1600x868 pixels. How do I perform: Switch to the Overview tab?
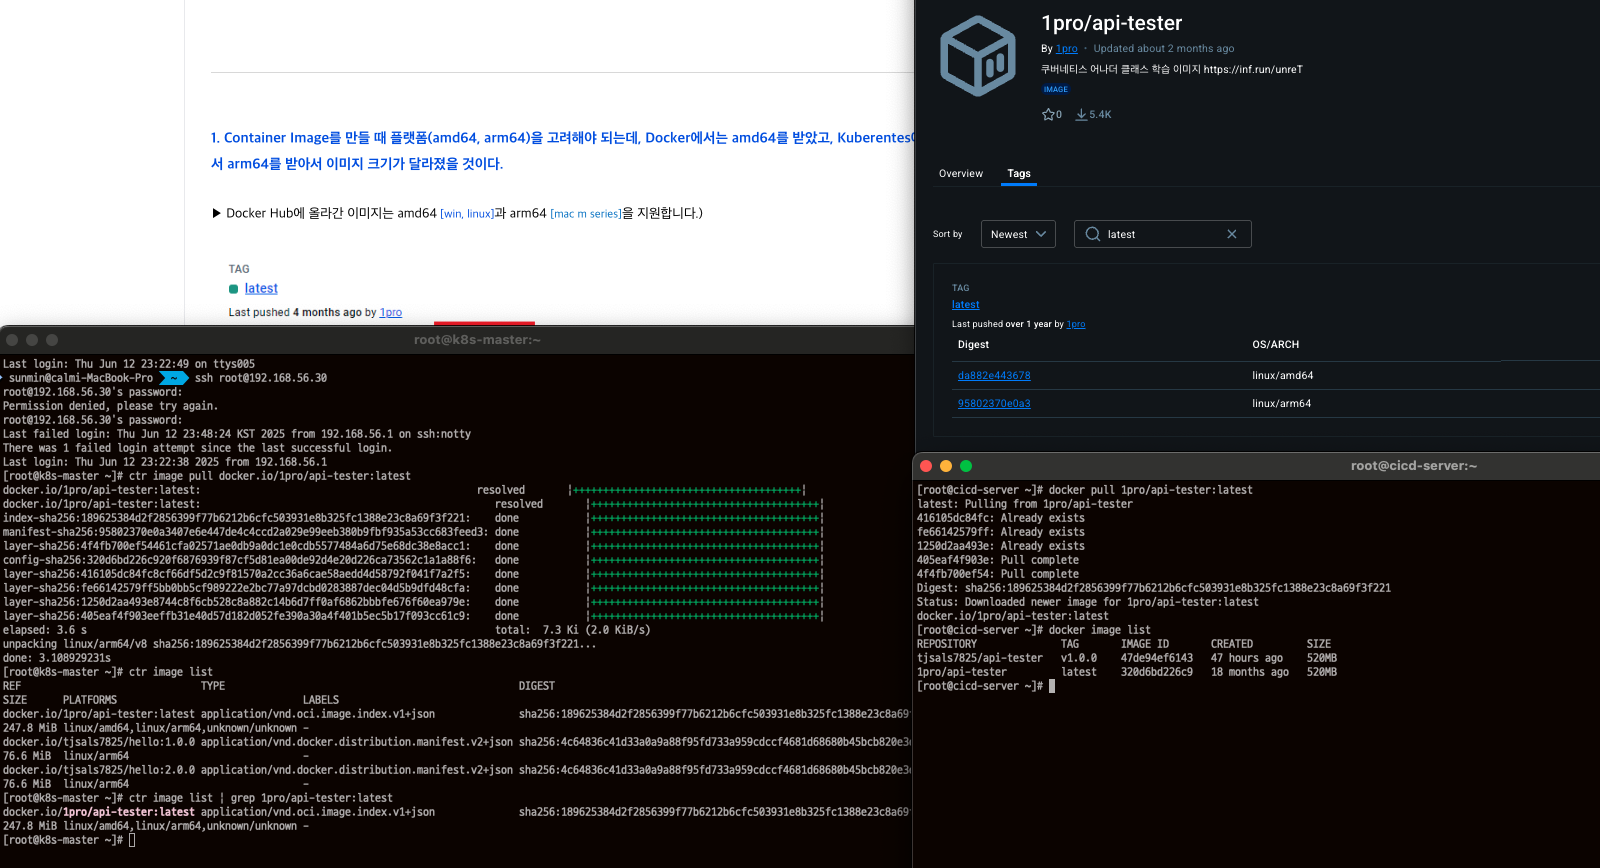tap(961, 174)
